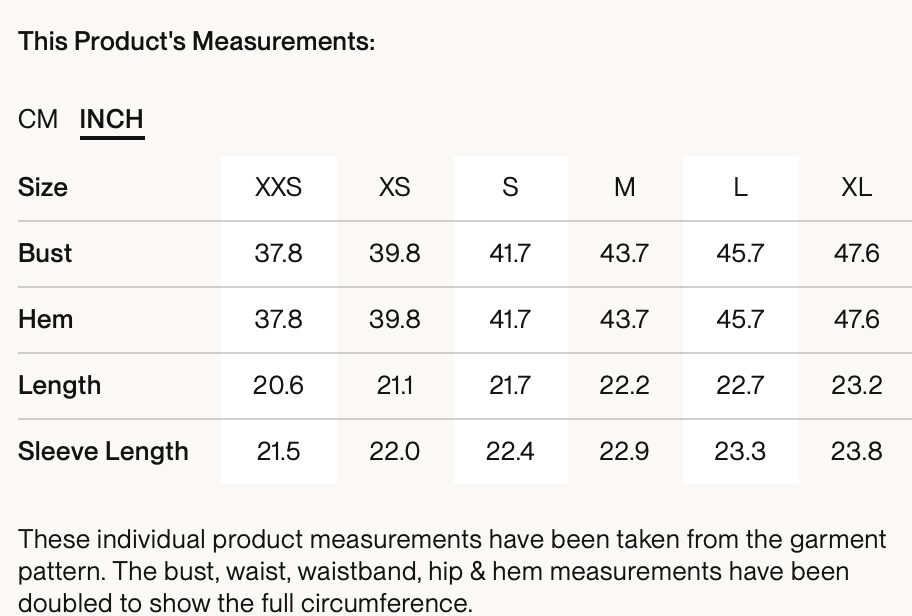912x616 pixels.
Task: Click Bust value 37.8 for XXS
Action: (x=278, y=253)
